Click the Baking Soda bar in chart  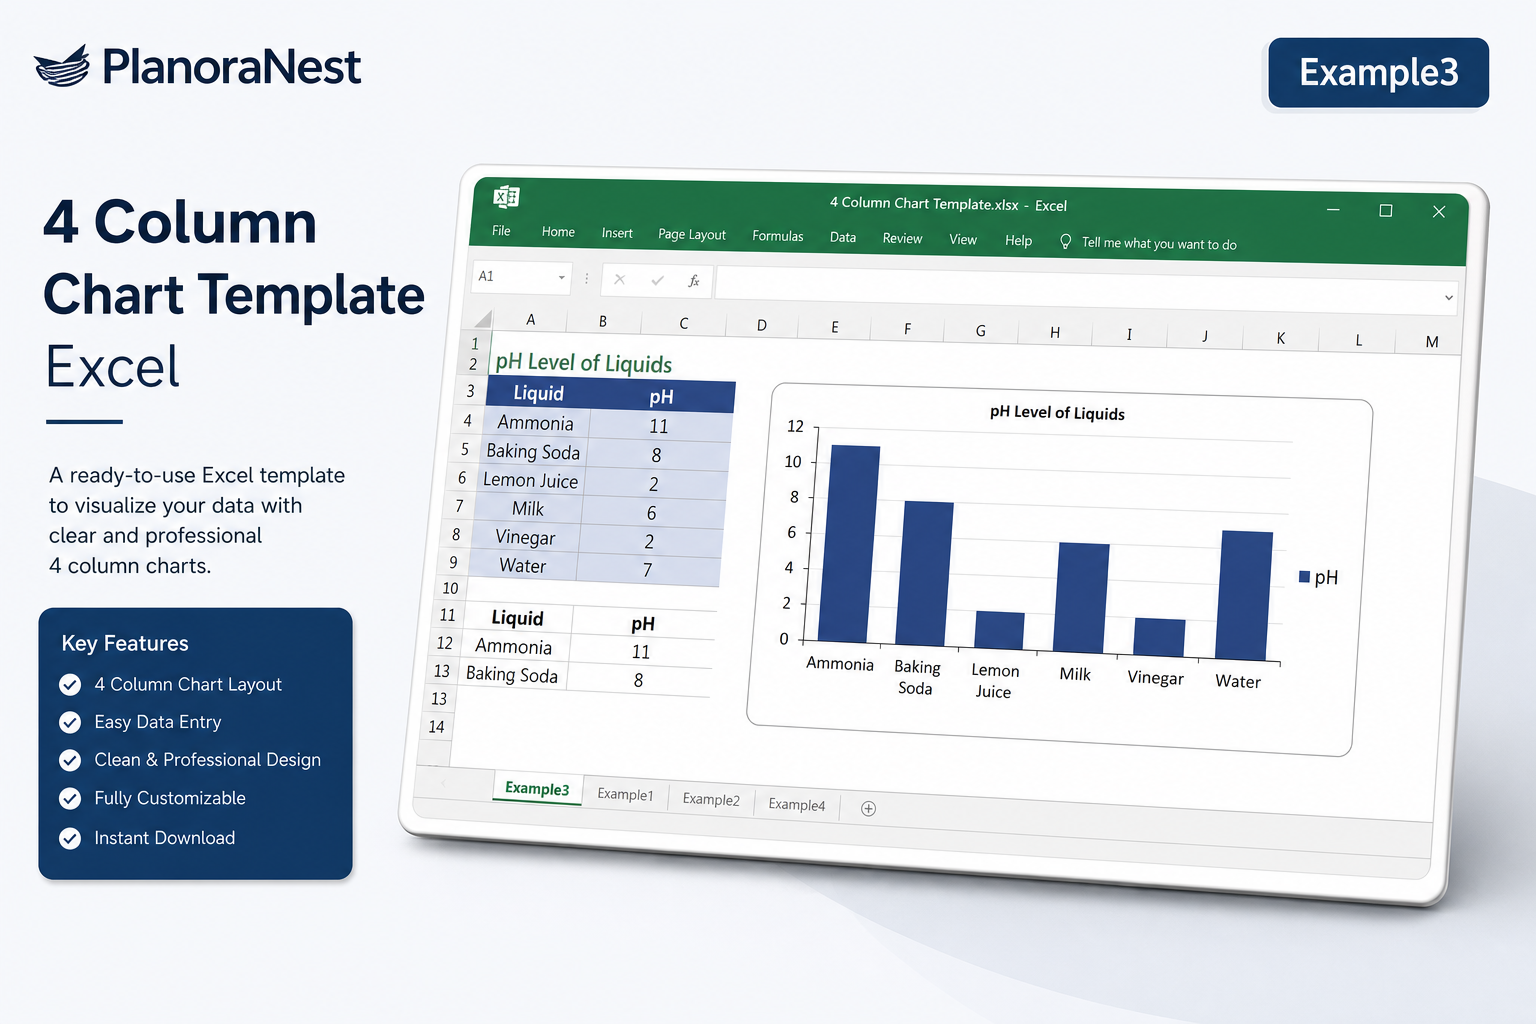pyautogui.click(x=924, y=574)
